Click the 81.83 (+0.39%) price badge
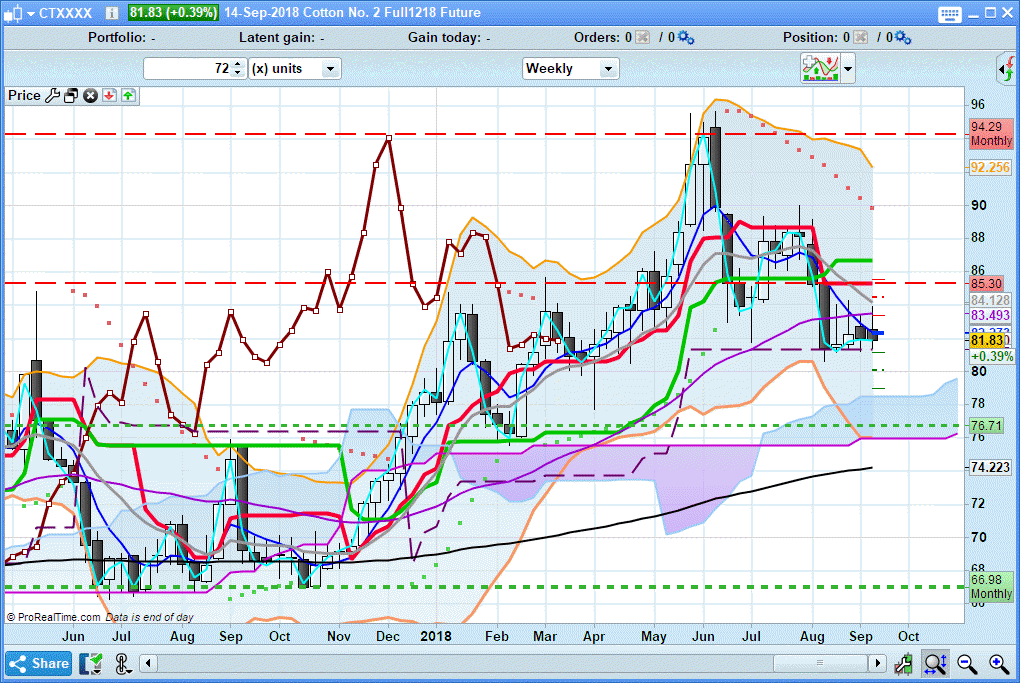 pyautogui.click(x=172, y=12)
